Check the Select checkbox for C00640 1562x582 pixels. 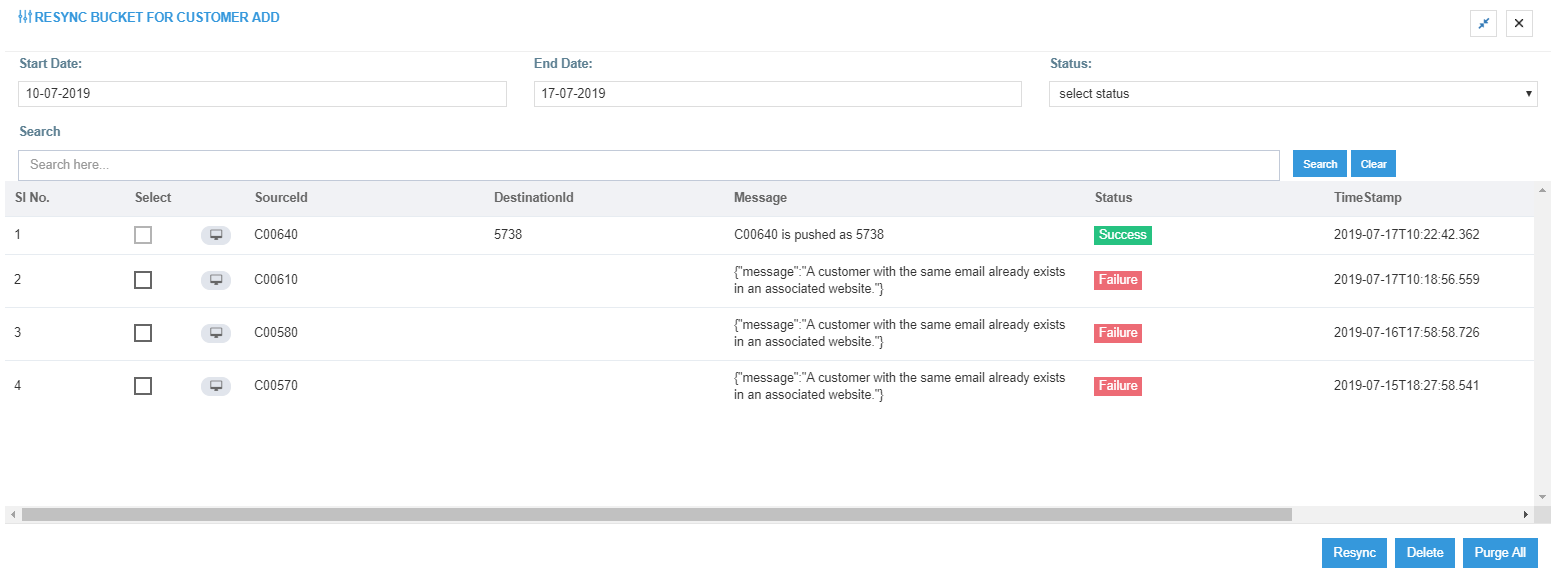tap(142, 235)
